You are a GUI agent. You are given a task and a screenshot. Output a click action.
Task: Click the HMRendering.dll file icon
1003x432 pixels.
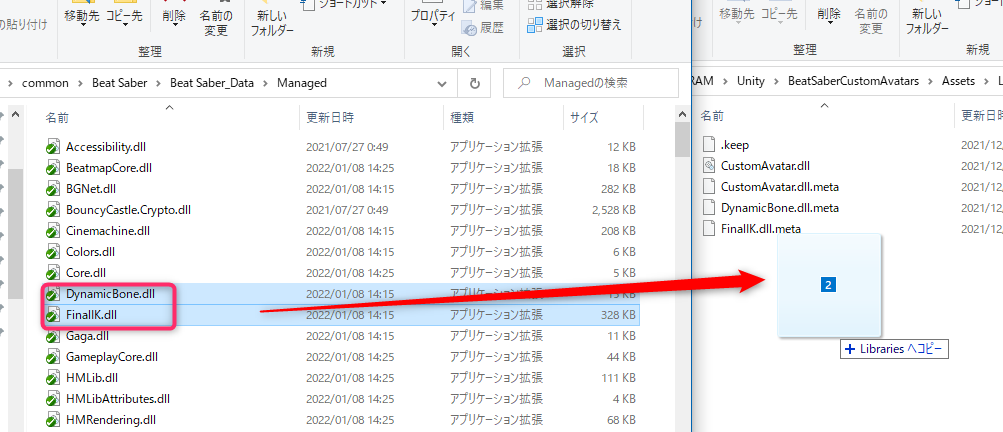[x=52, y=420]
